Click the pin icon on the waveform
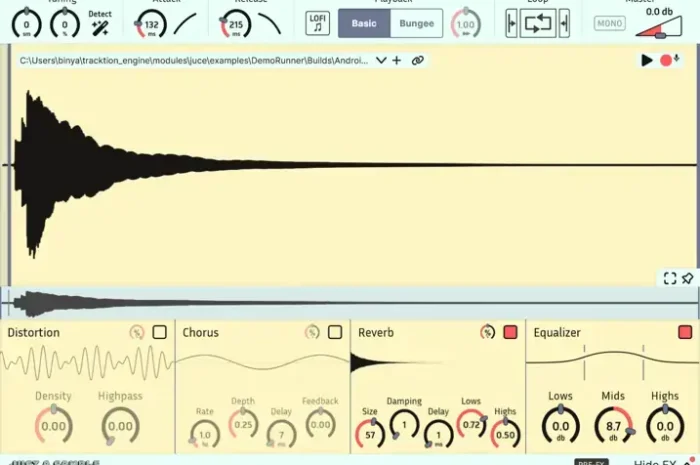700x465 pixels. click(688, 278)
